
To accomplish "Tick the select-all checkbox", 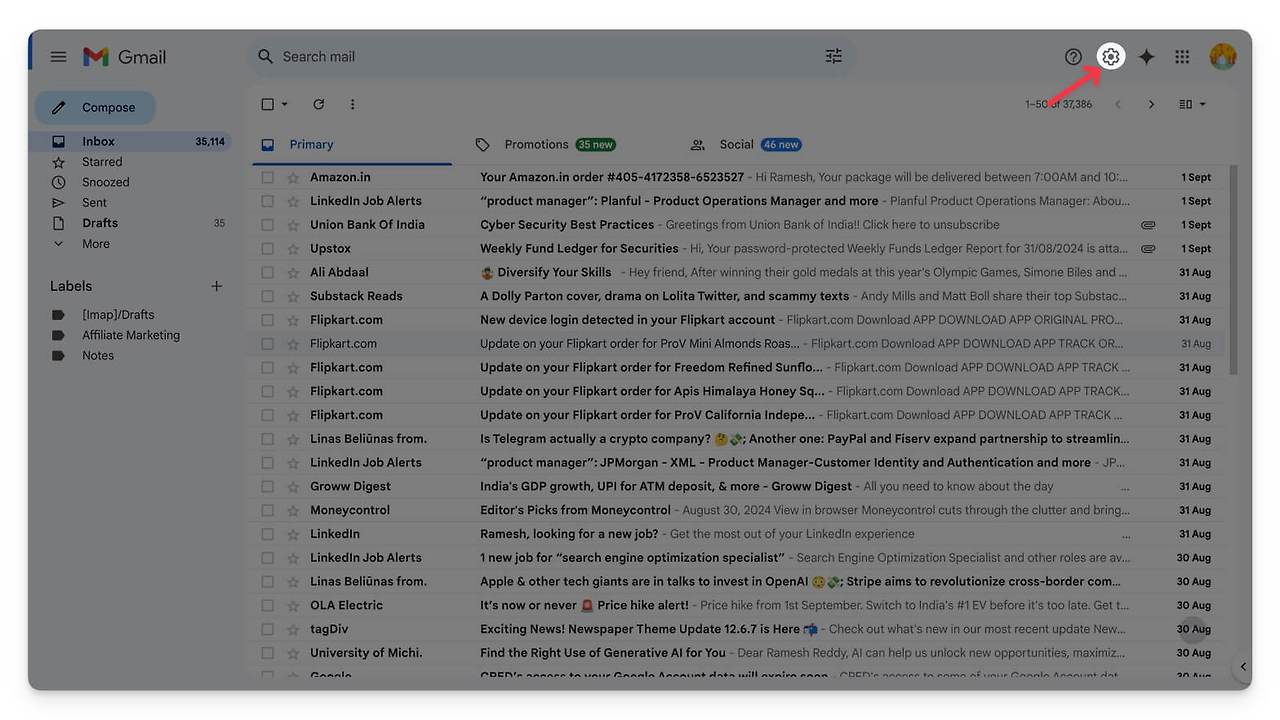I will coord(267,104).
